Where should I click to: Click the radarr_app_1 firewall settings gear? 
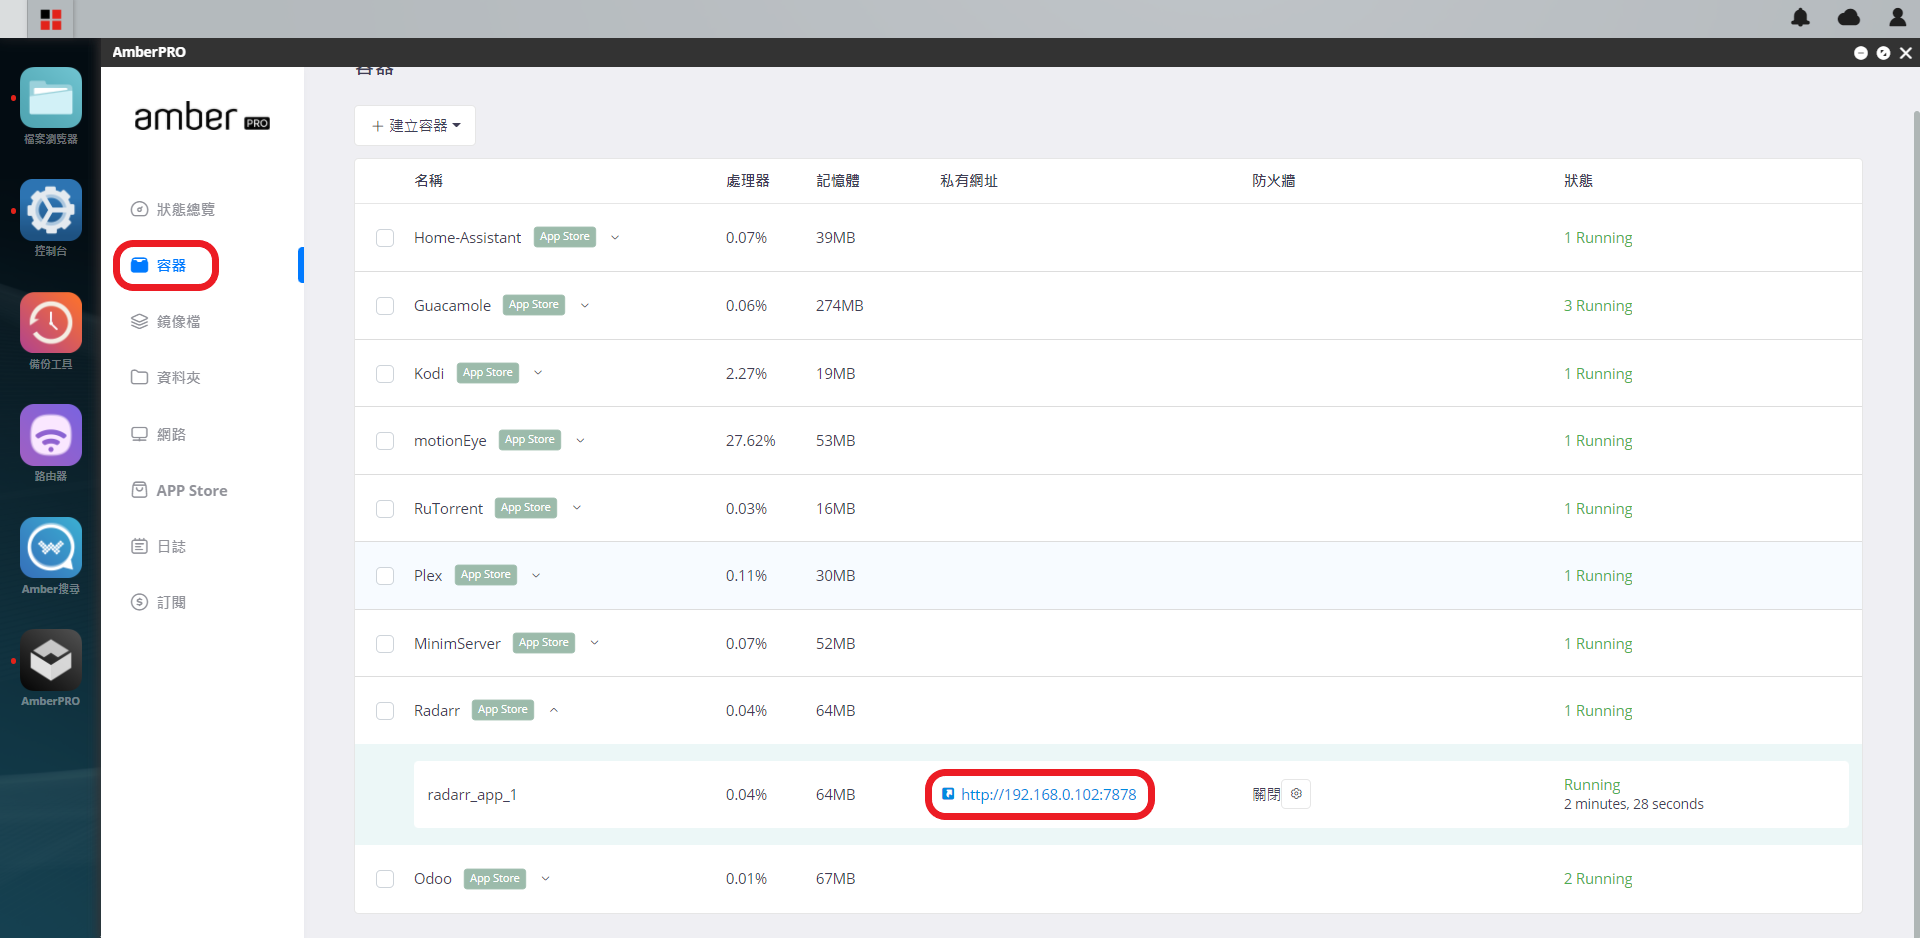click(1296, 794)
